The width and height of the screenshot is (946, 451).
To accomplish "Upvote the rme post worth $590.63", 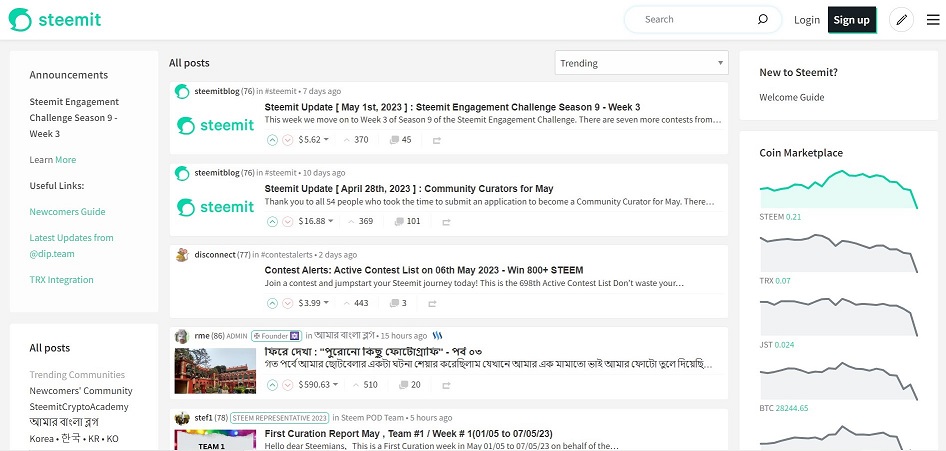I will [272, 385].
